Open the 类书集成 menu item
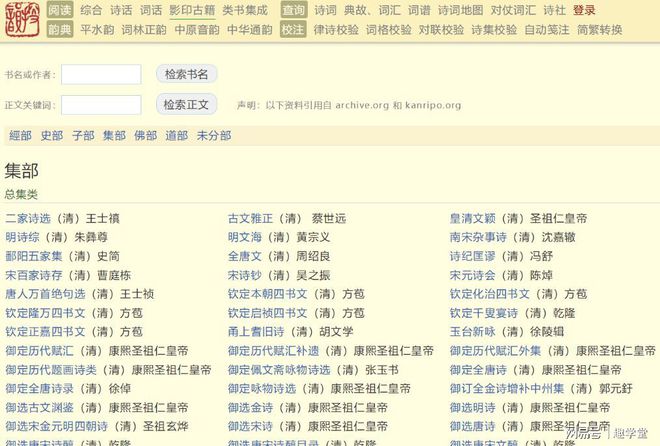 click(x=244, y=10)
